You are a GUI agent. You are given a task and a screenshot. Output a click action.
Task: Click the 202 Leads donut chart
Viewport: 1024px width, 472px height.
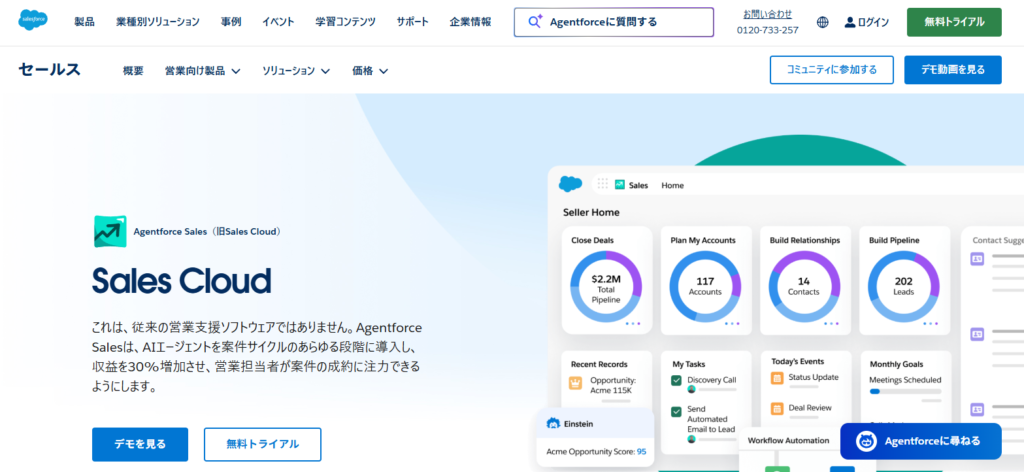(903, 287)
